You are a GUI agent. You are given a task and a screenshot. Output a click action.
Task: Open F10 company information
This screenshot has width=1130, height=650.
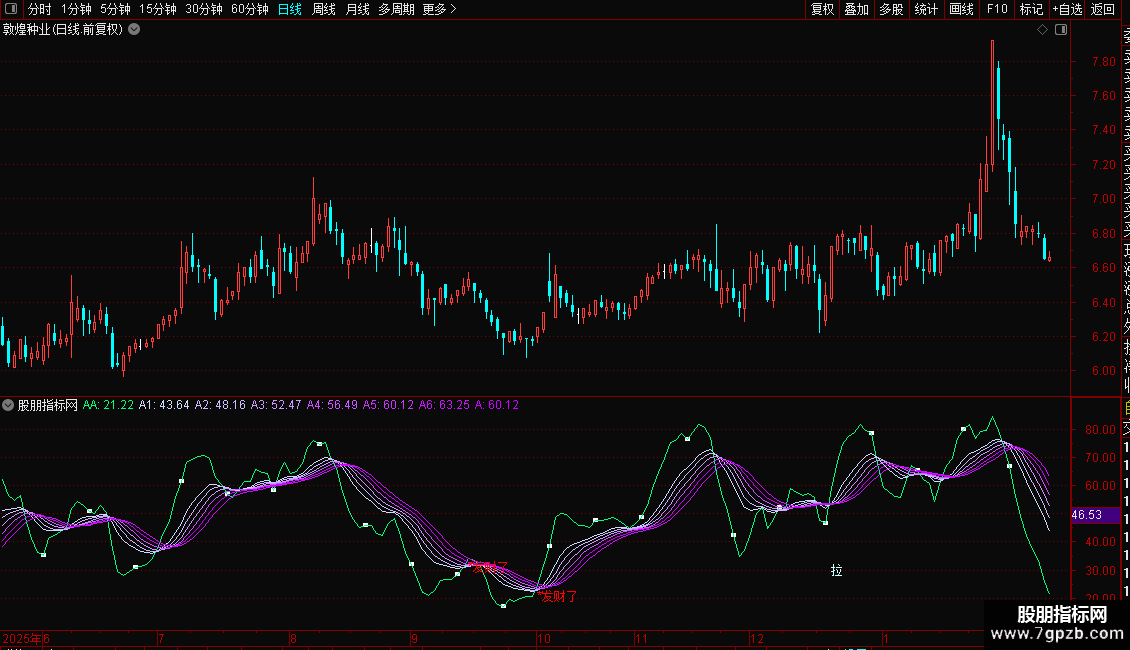[x=997, y=9]
